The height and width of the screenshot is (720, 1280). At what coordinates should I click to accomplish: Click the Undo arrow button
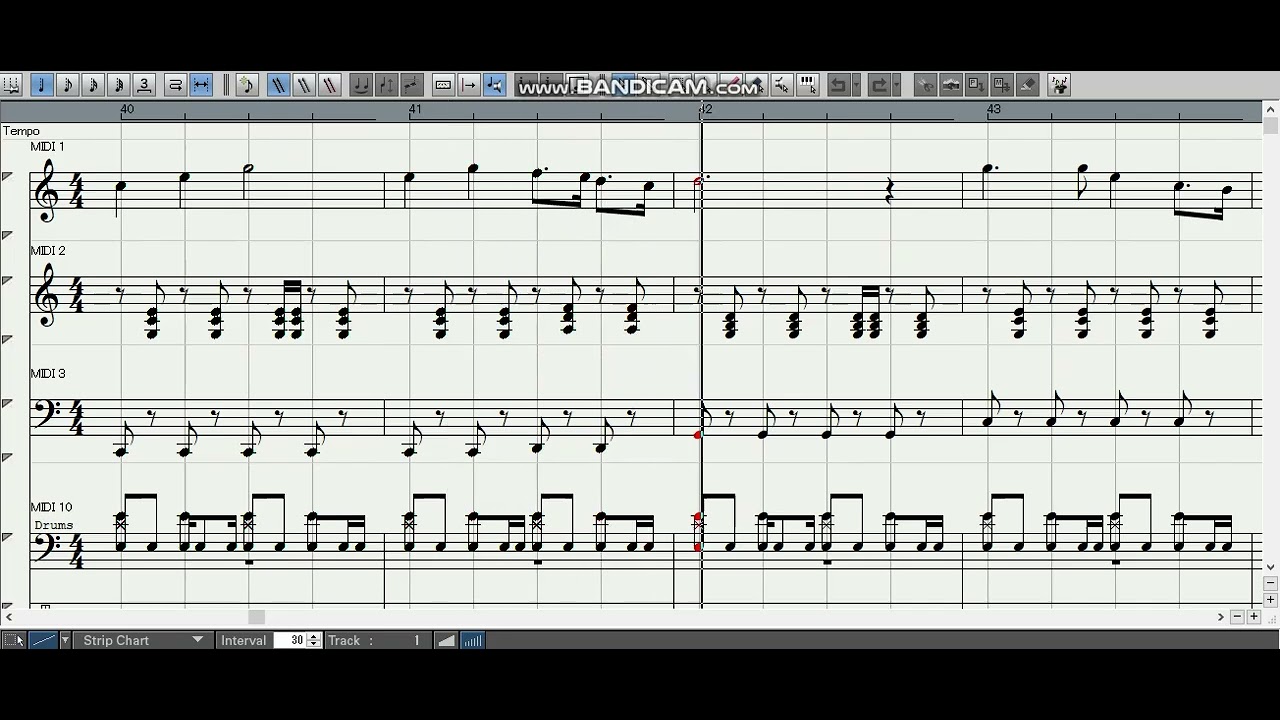[838, 85]
